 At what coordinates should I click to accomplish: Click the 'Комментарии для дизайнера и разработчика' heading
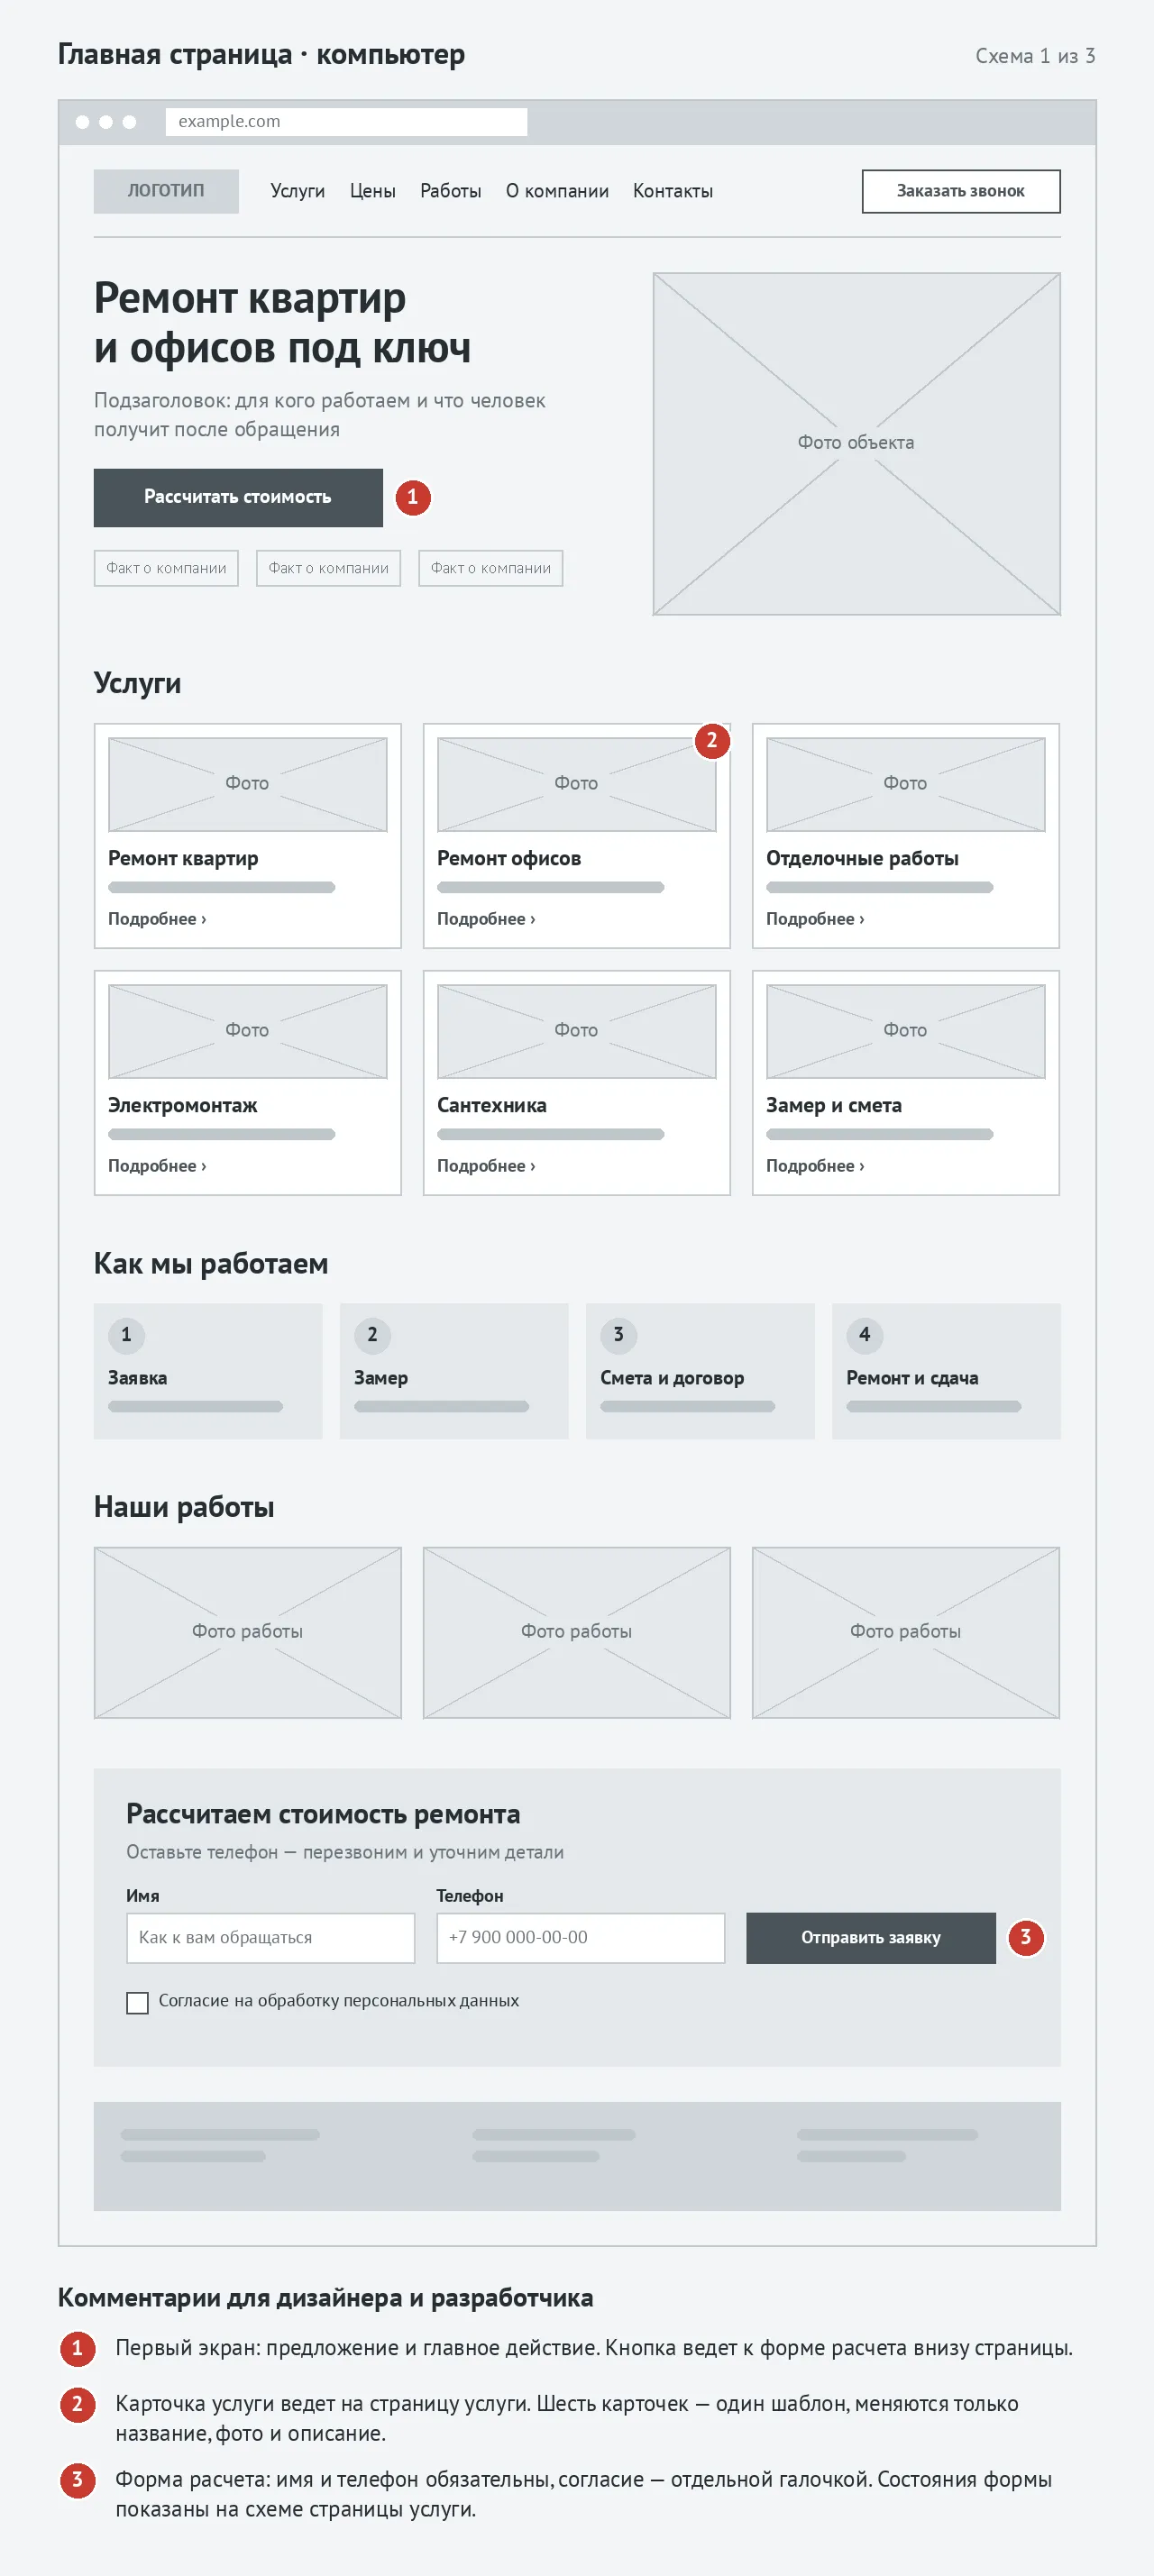[325, 2298]
